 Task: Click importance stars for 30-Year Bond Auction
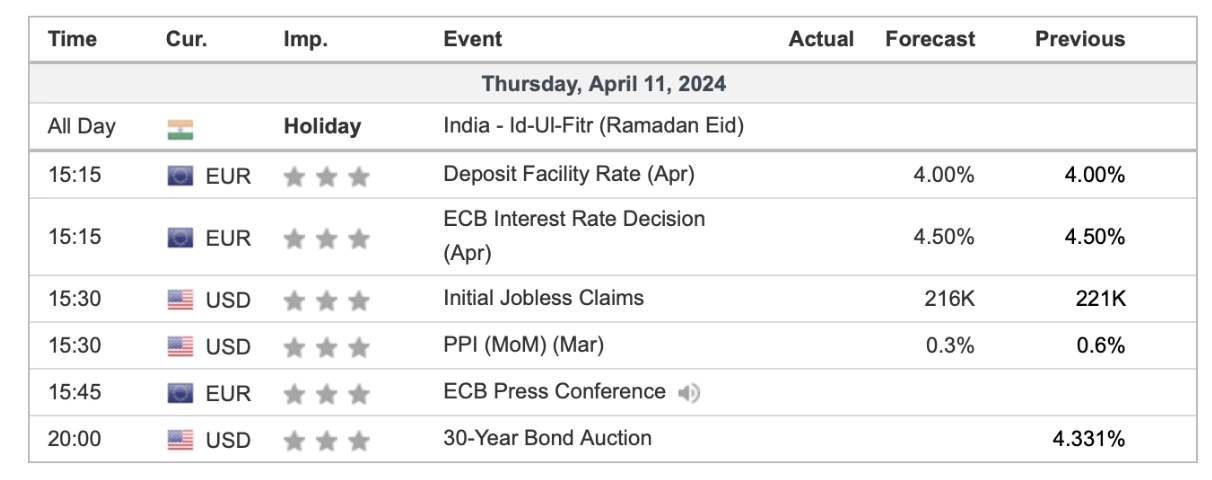tap(326, 438)
